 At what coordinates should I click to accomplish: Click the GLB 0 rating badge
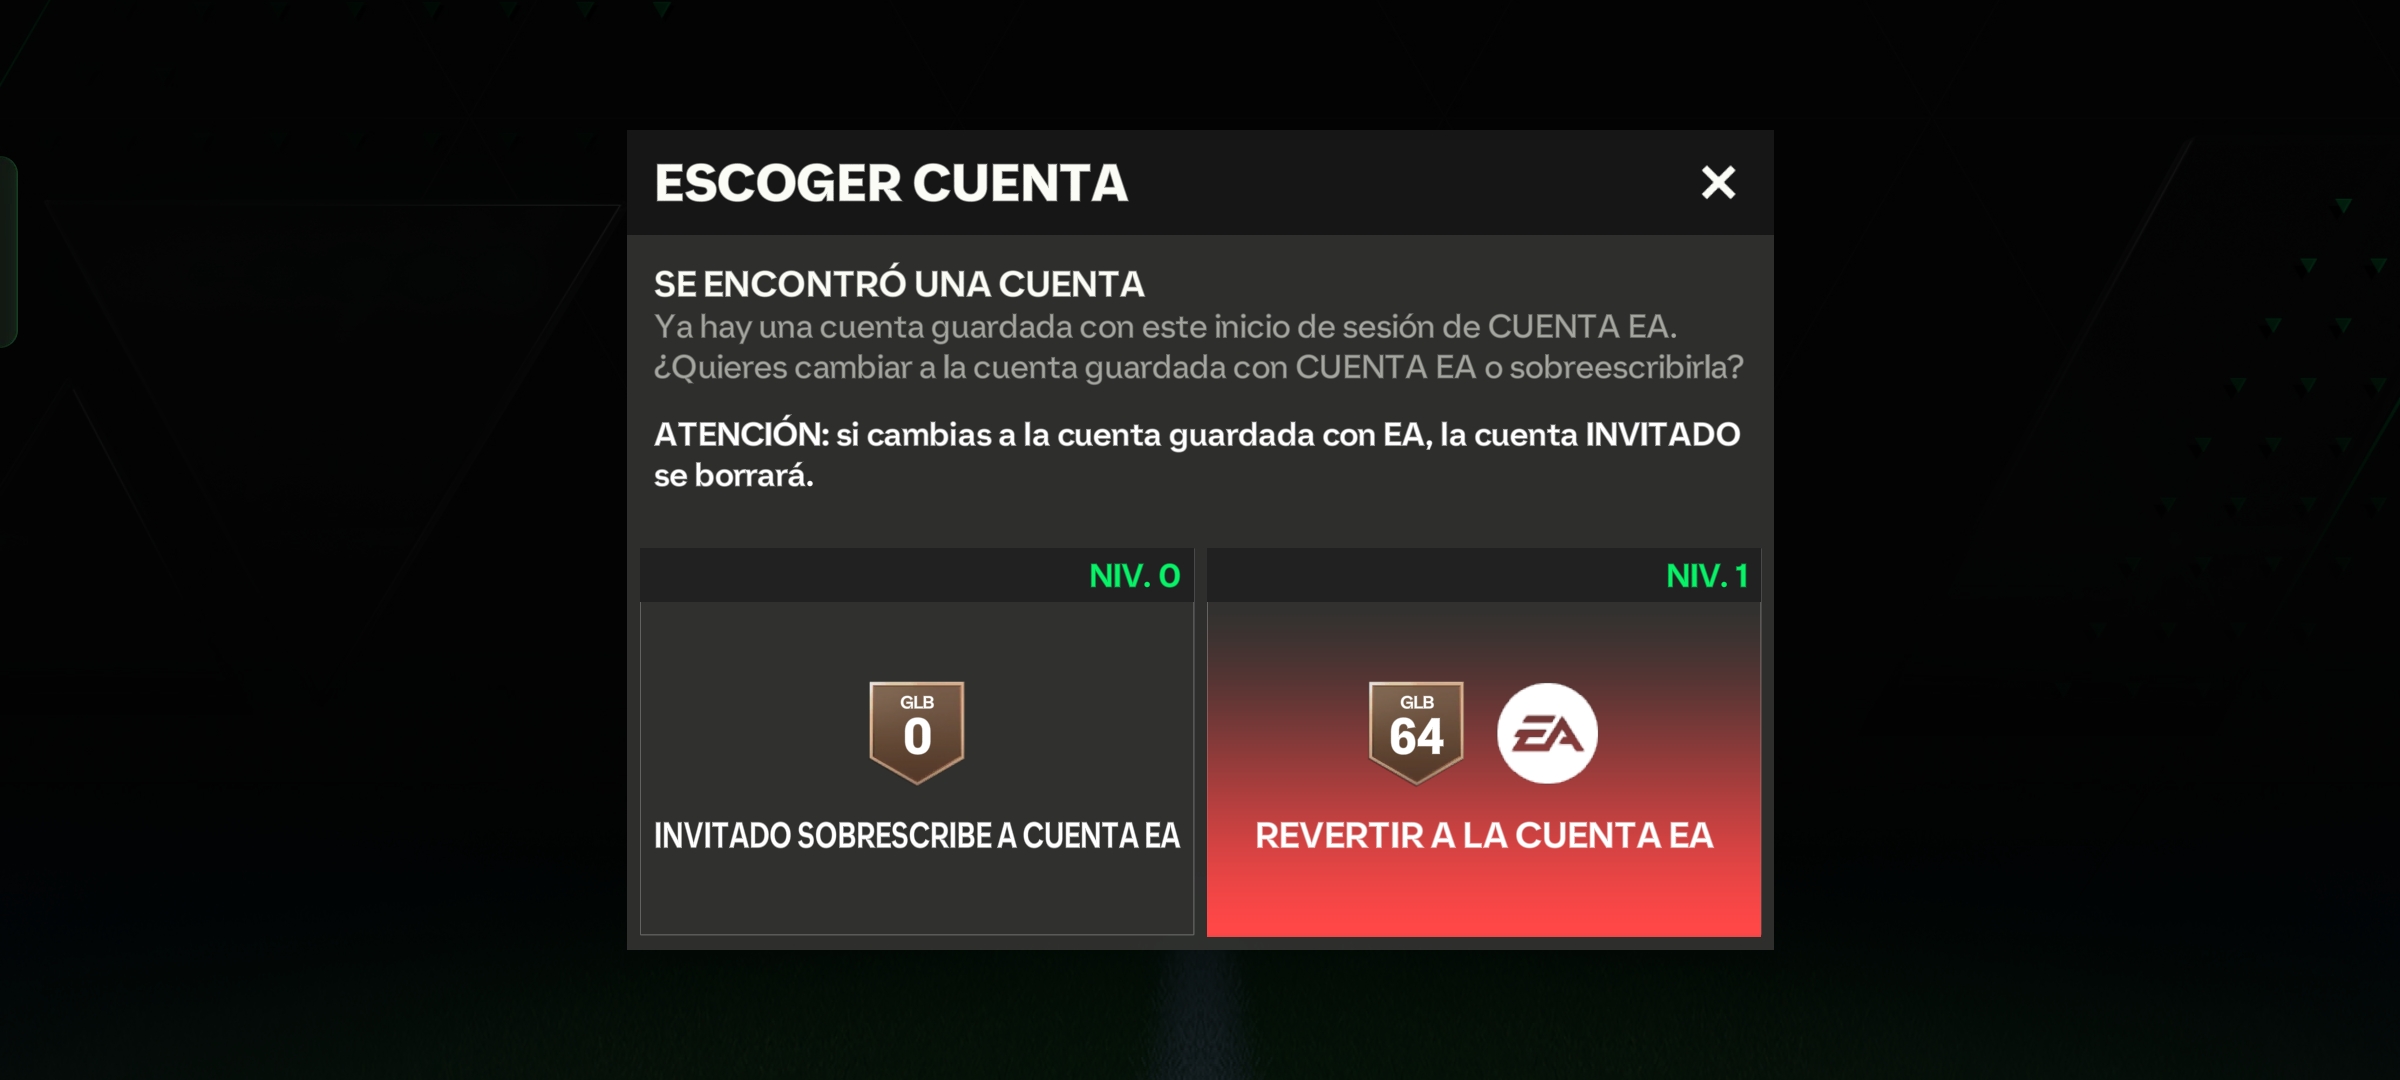pos(917,733)
